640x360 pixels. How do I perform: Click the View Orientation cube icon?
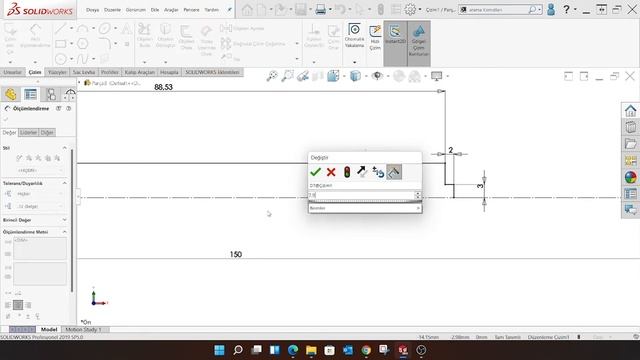point(333,76)
